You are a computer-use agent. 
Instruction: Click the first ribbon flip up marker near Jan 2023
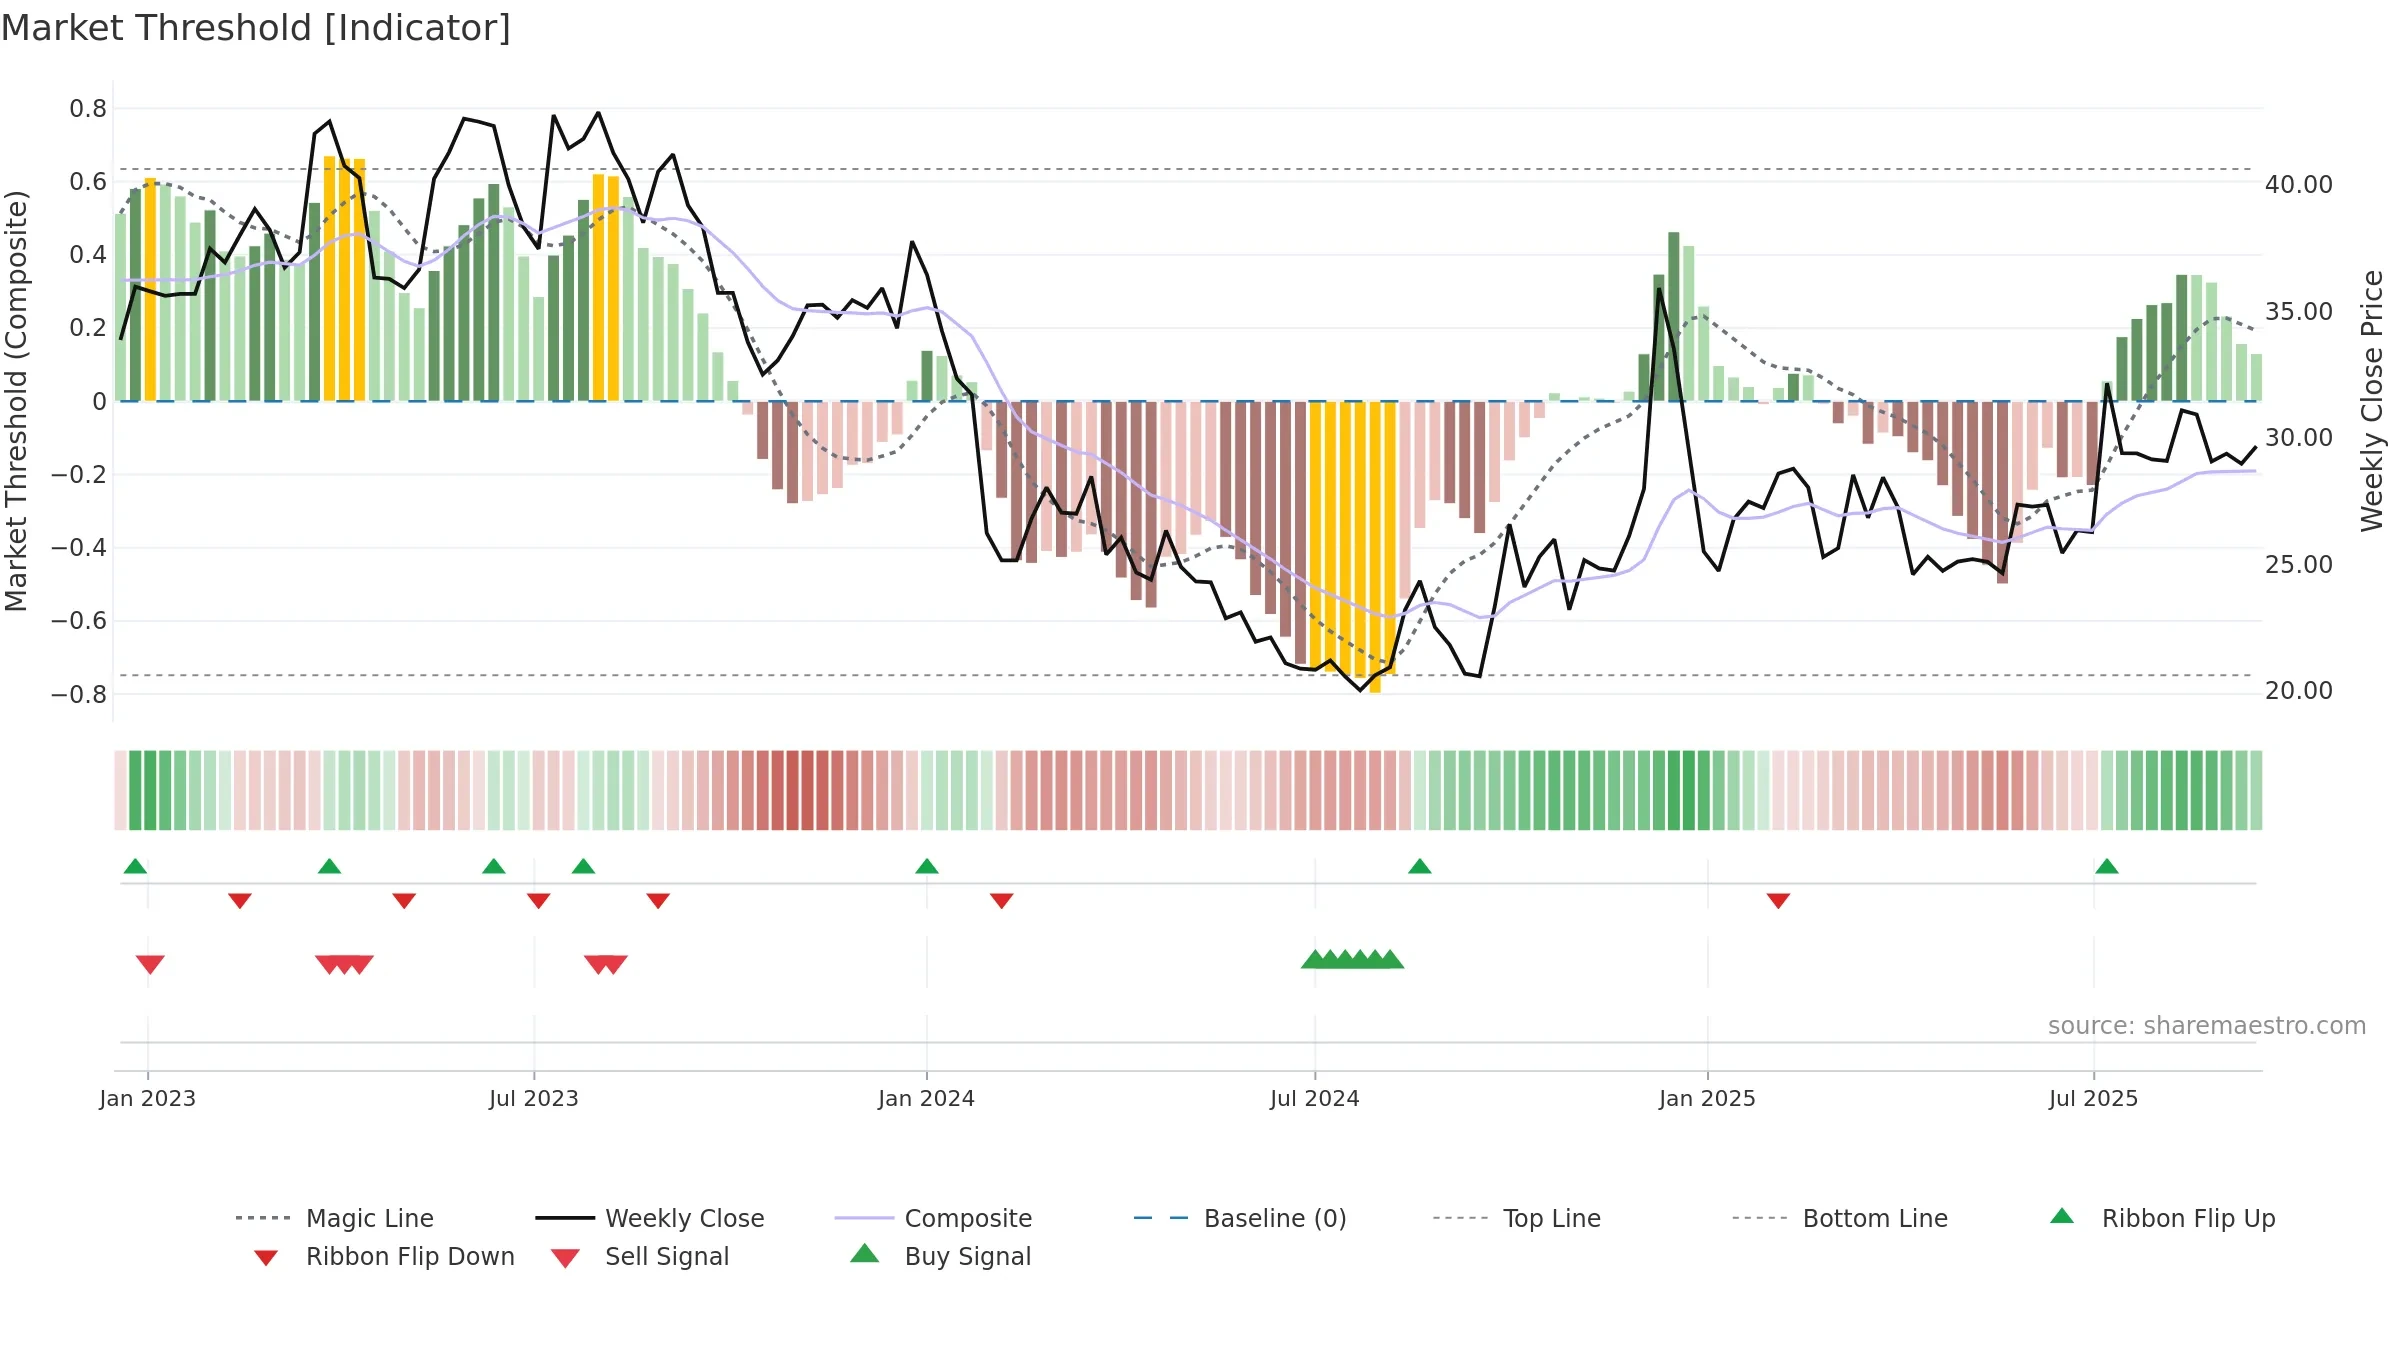pyautogui.click(x=135, y=866)
